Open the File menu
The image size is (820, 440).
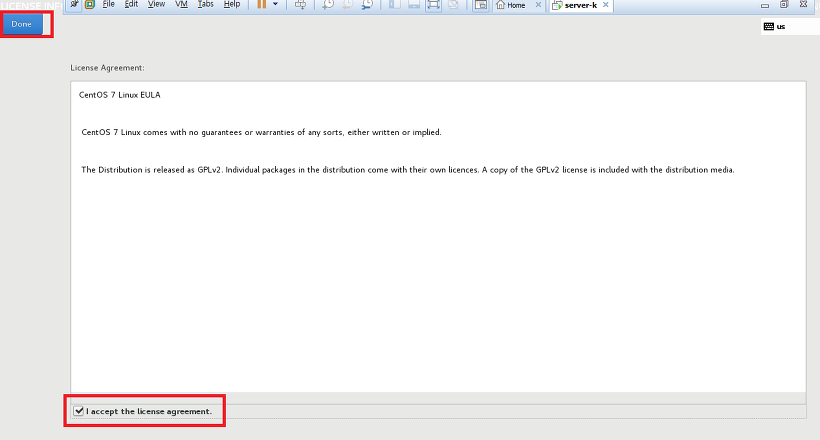pyautogui.click(x=108, y=4)
